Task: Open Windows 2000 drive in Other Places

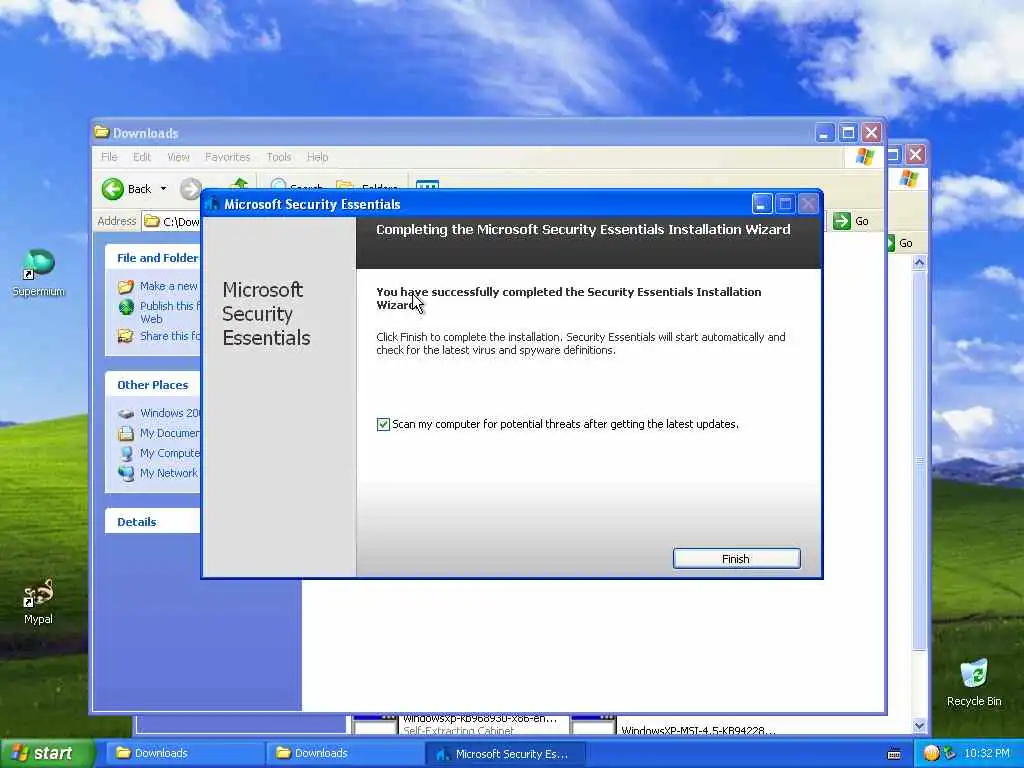Action: 170,413
